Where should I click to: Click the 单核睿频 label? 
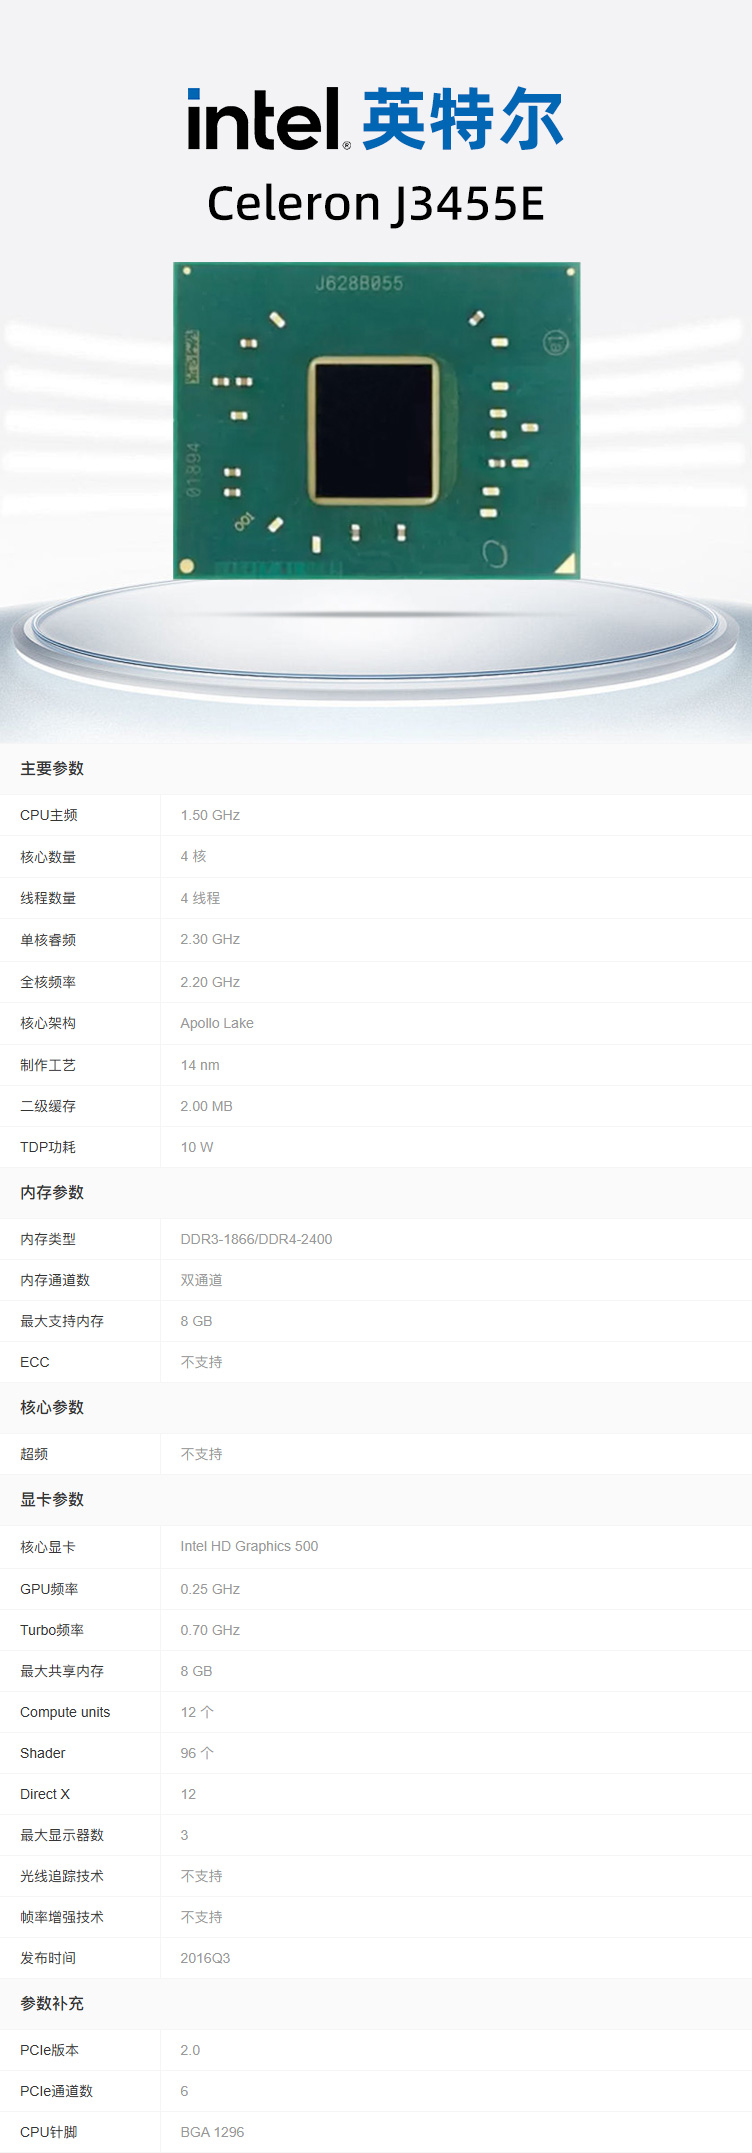point(48,940)
